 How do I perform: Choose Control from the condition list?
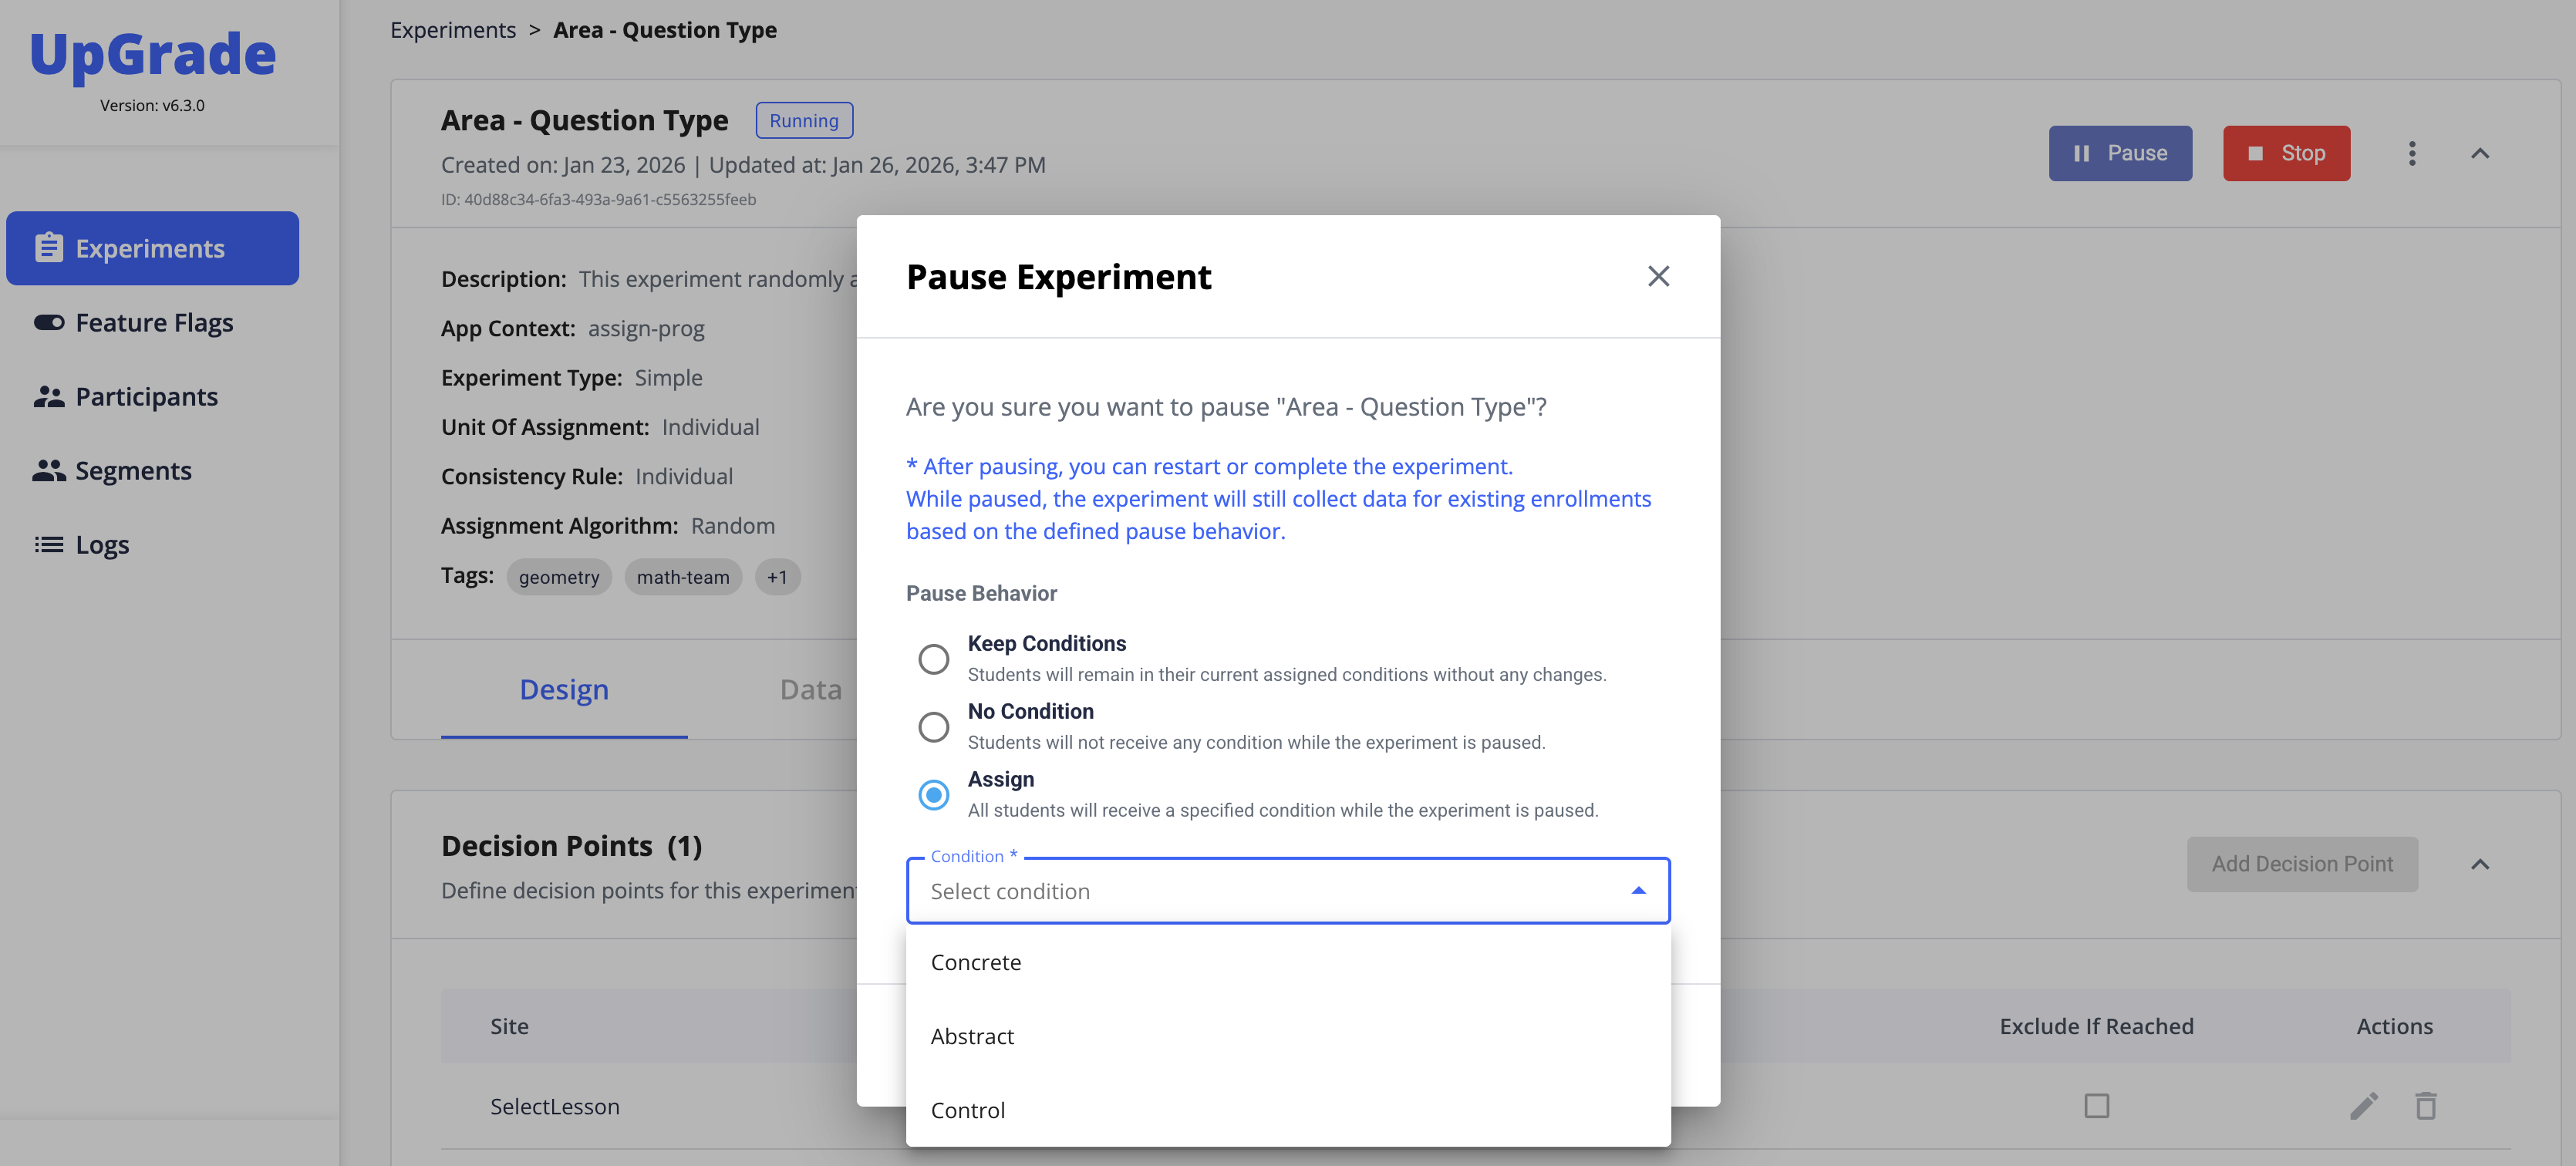point(968,1110)
